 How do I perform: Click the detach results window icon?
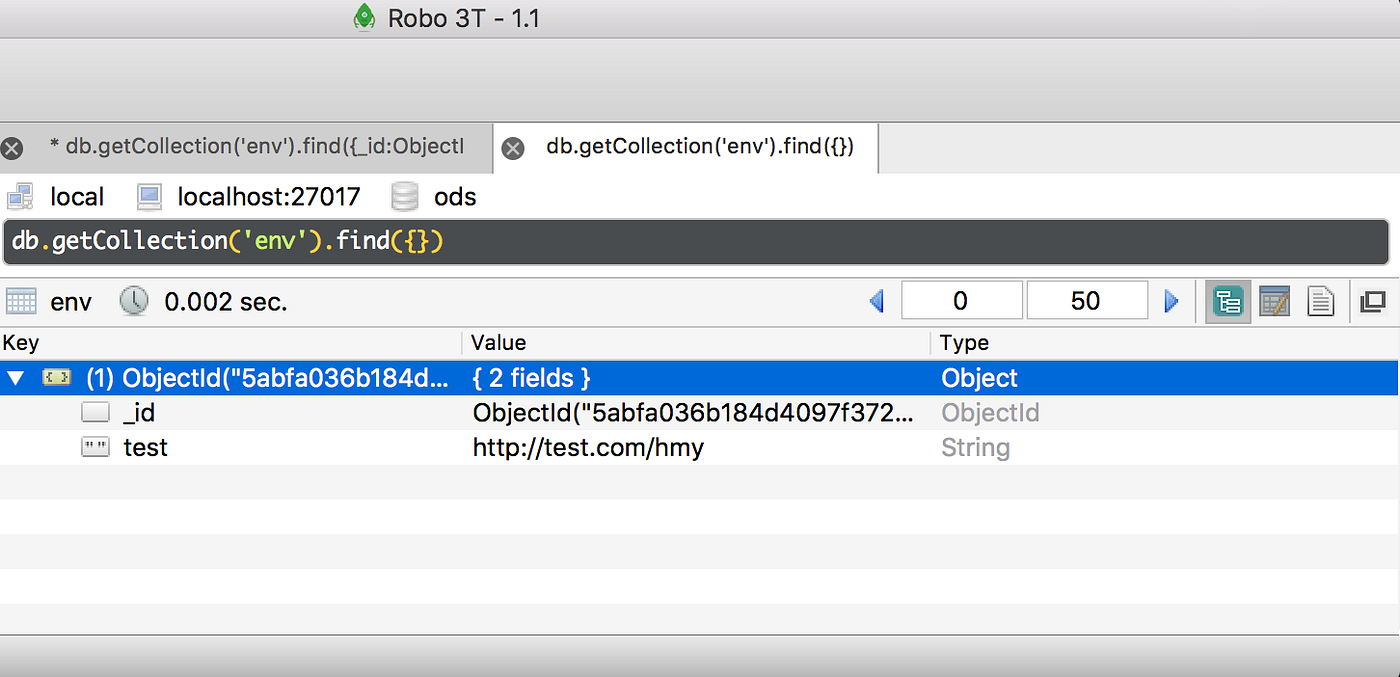[x=1372, y=301]
